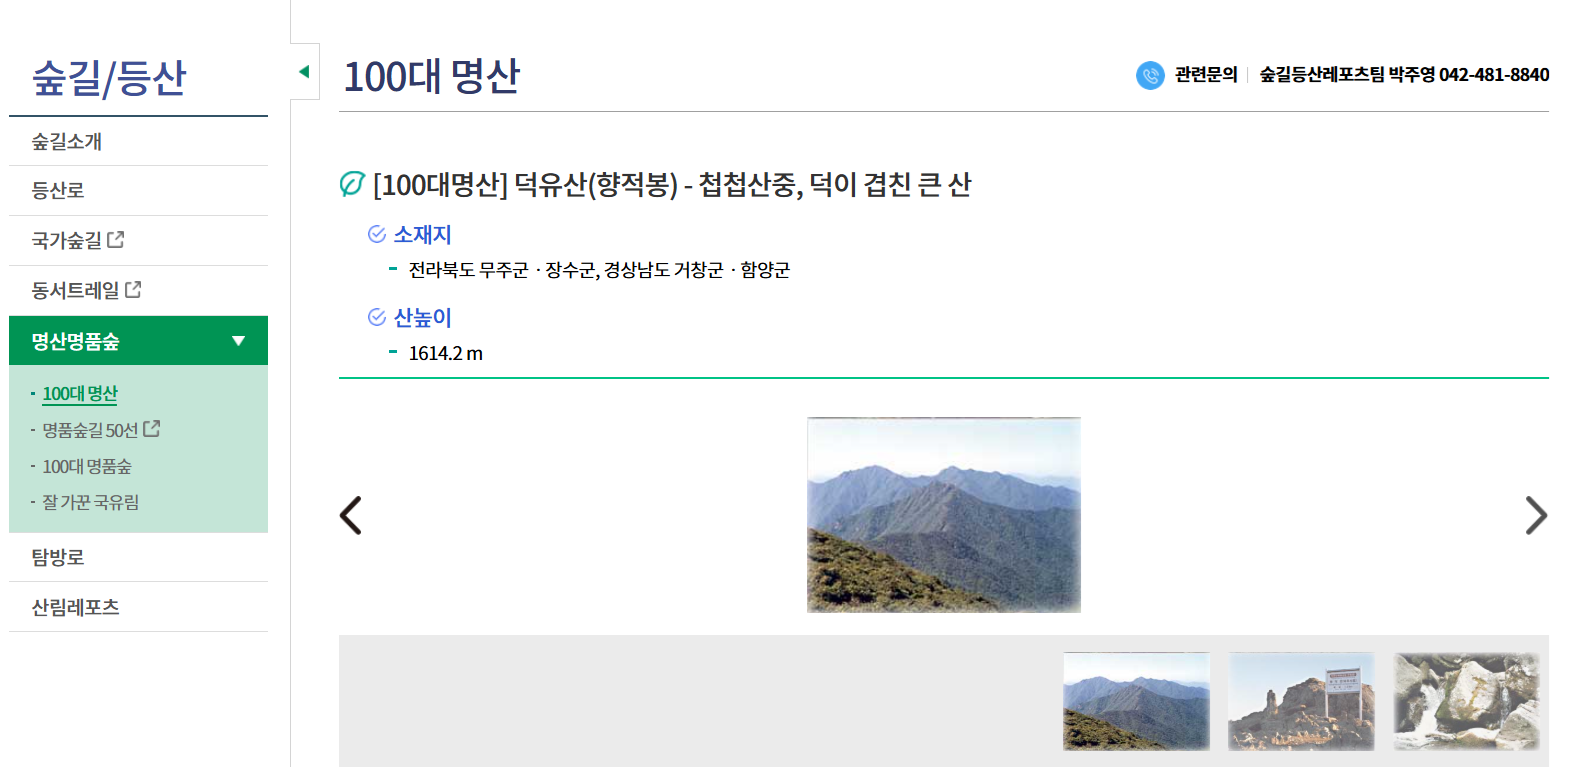Open the 국가숲길 menu item
This screenshot has width=1593, height=767.
(67, 240)
